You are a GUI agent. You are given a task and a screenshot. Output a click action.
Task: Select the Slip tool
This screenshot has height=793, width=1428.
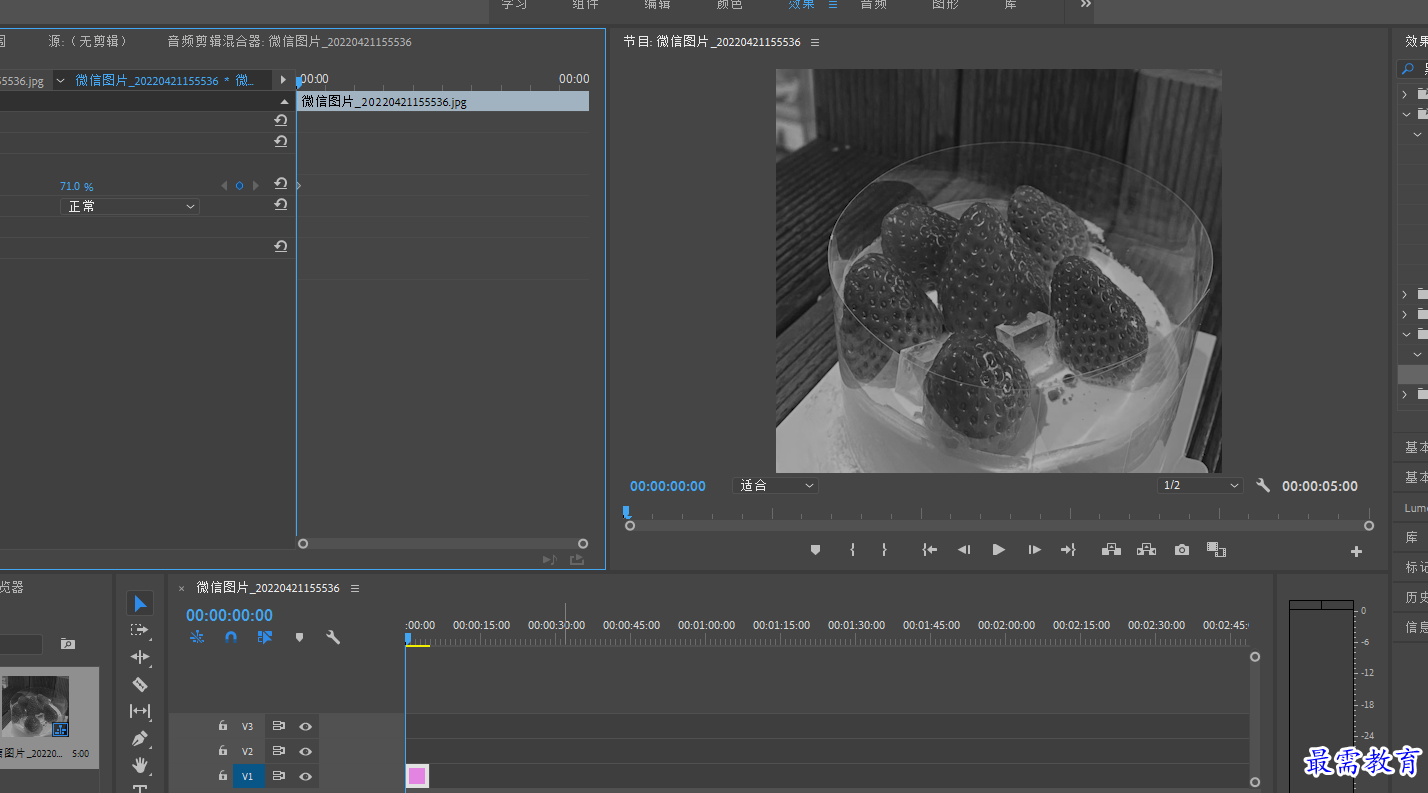click(x=140, y=711)
